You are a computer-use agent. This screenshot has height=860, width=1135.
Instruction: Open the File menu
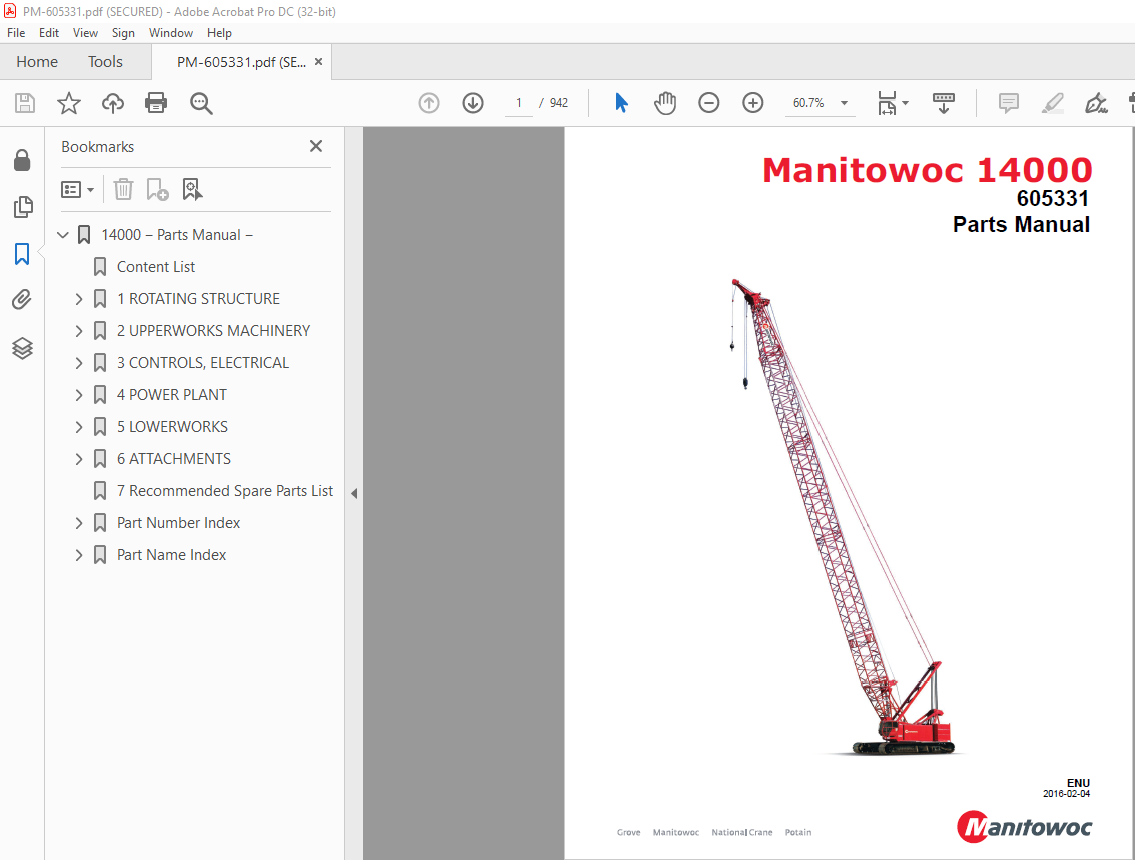[x=16, y=33]
